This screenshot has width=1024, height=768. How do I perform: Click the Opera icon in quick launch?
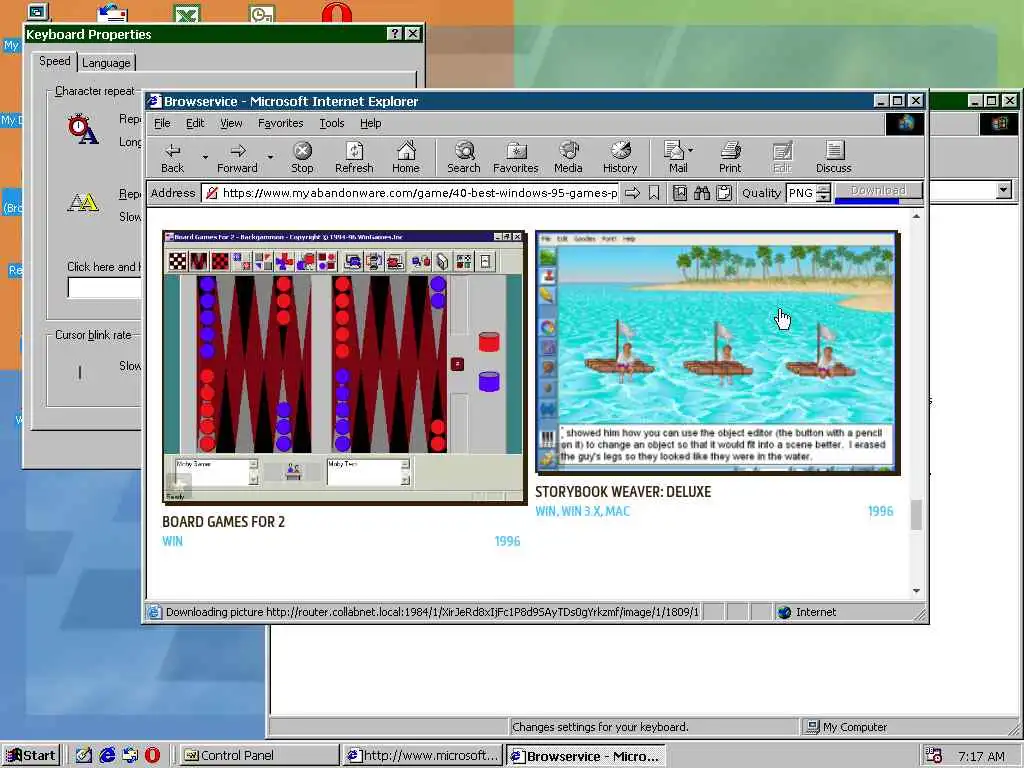tap(152, 755)
